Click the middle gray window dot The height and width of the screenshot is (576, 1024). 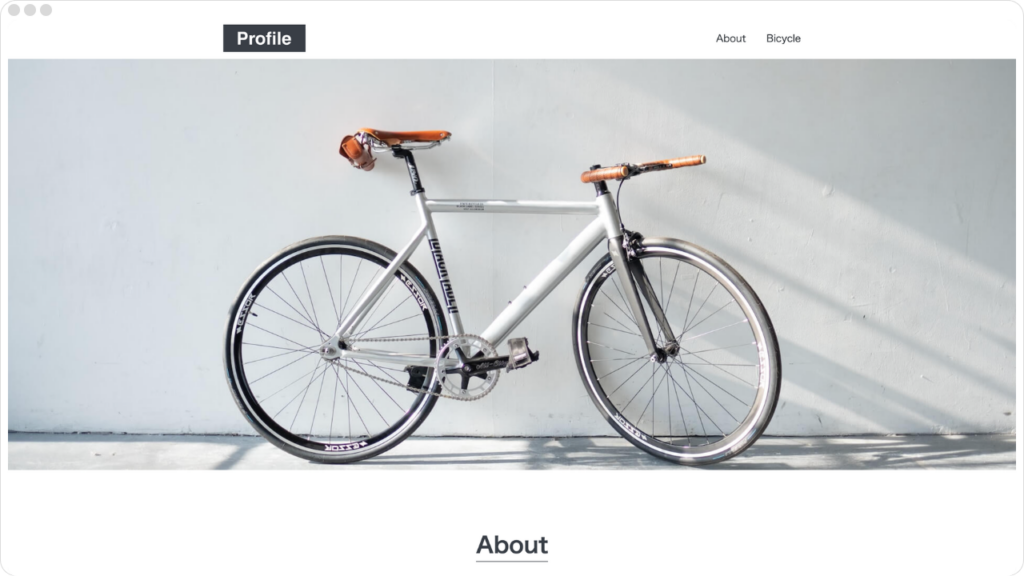pyautogui.click(x=29, y=10)
